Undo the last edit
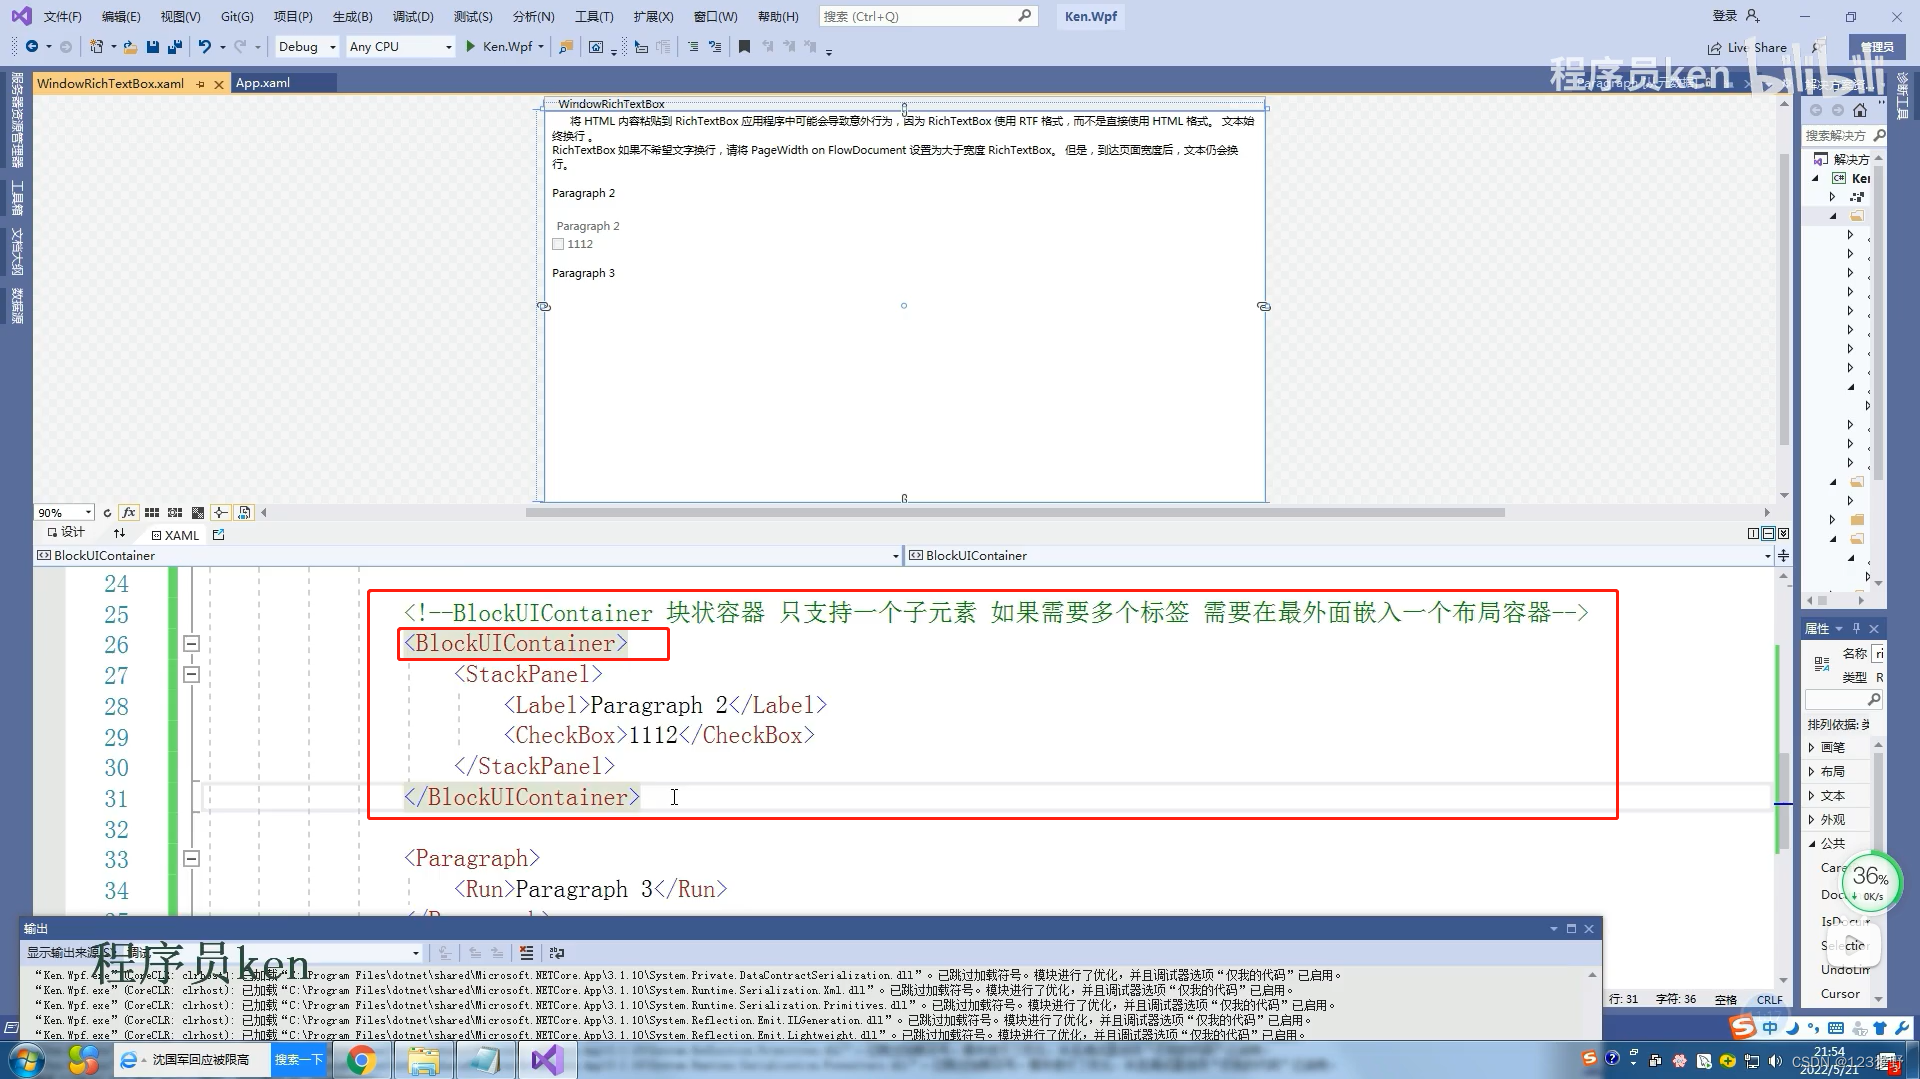 [205, 46]
